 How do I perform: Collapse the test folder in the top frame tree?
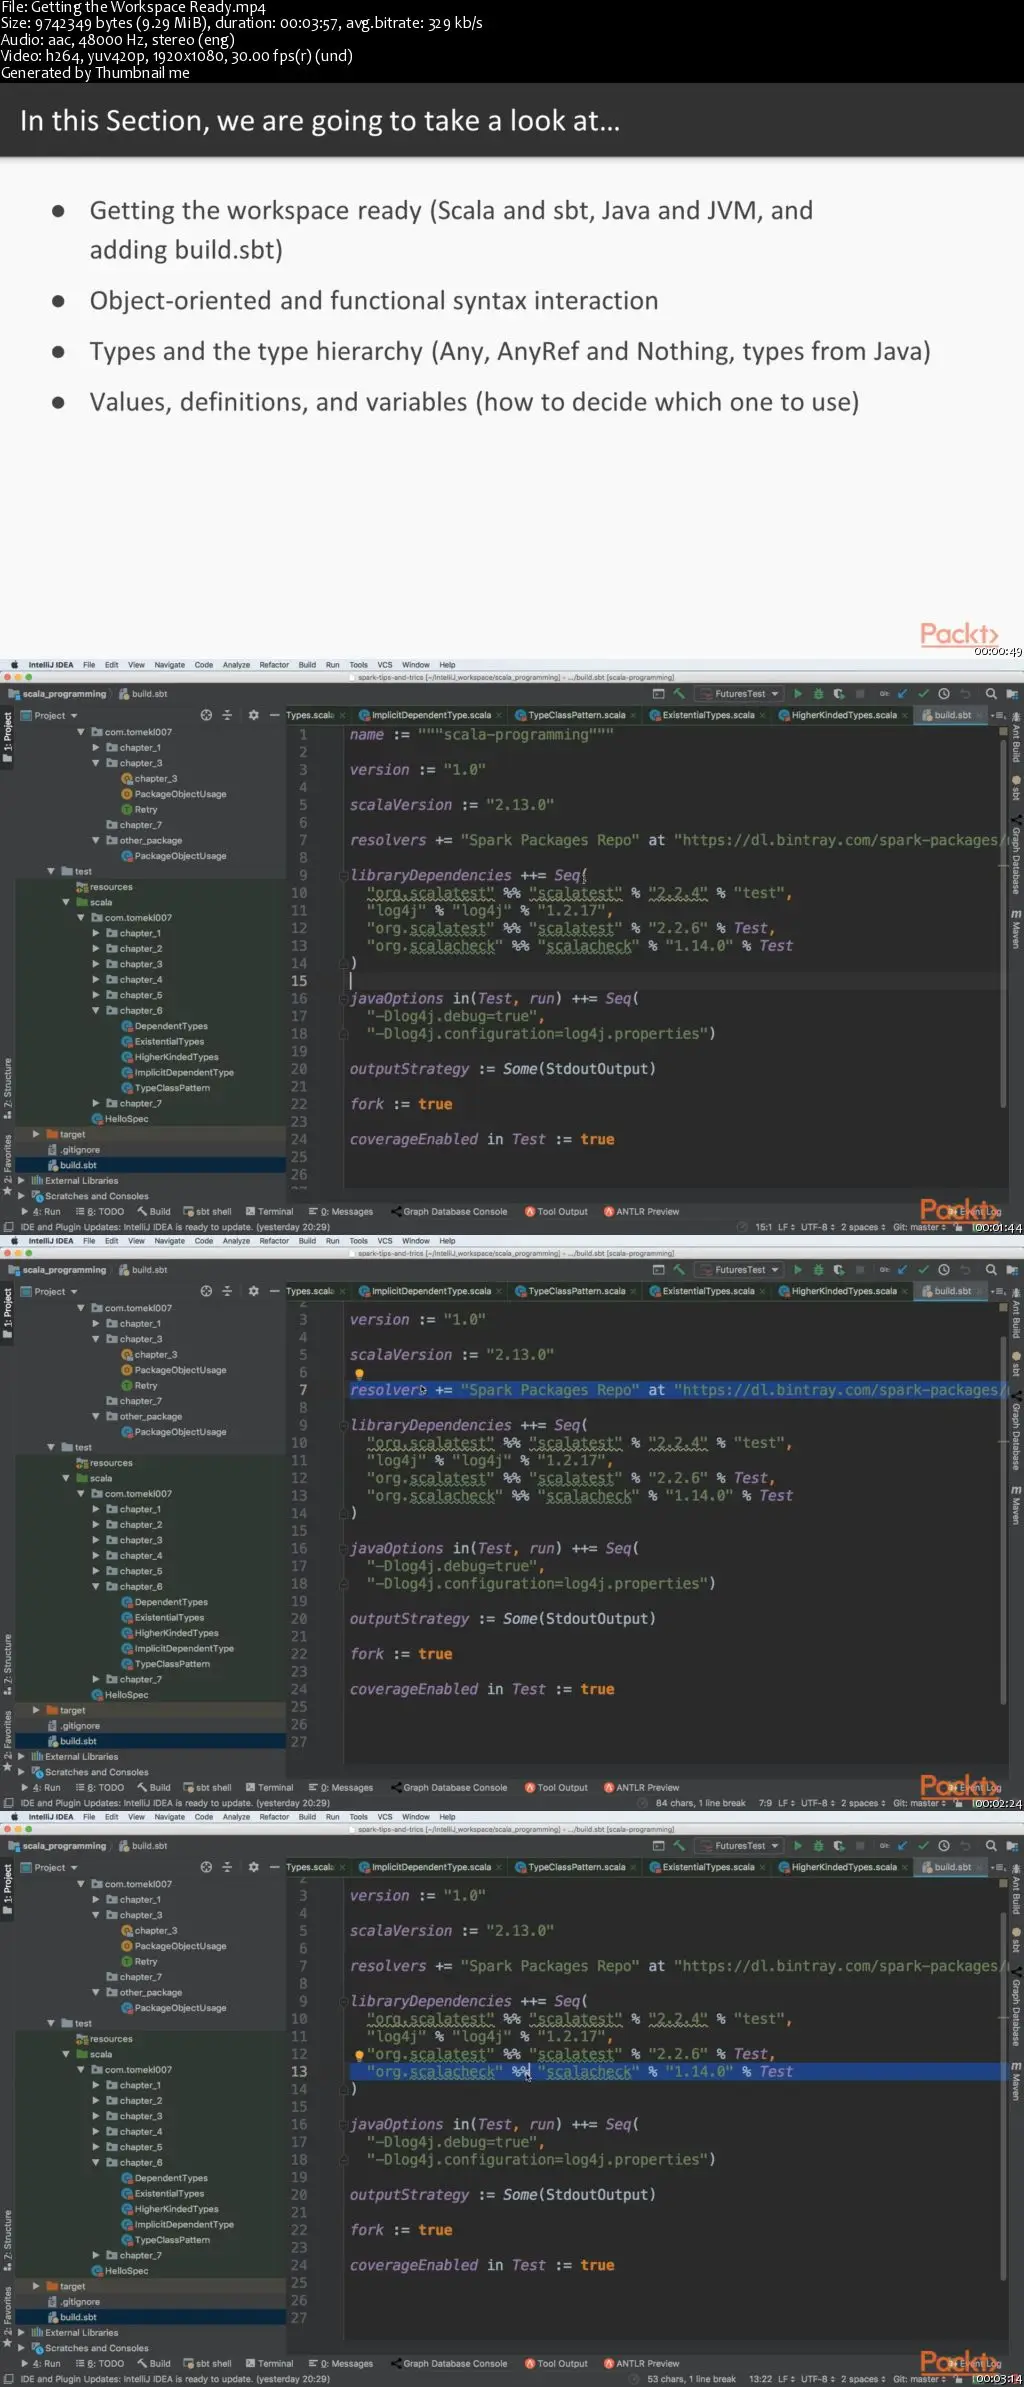[x=51, y=872]
